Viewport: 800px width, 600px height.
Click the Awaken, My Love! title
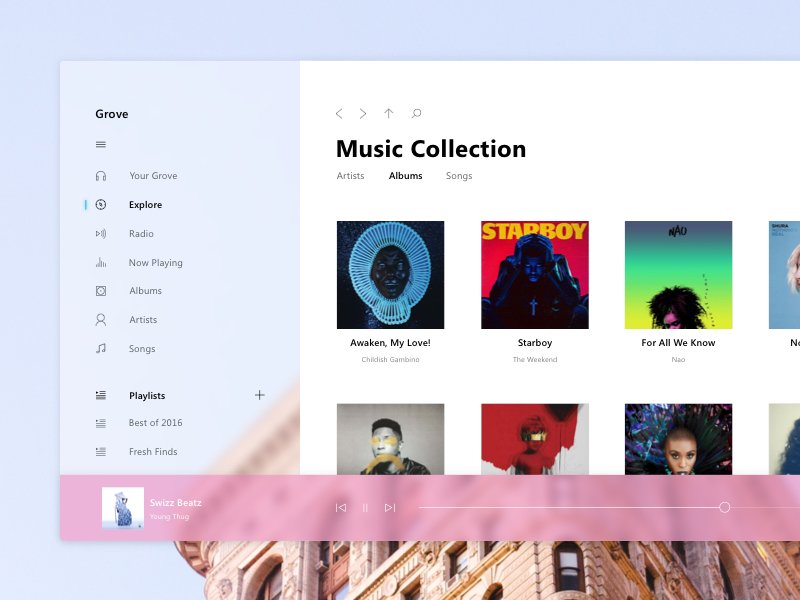tap(390, 343)
